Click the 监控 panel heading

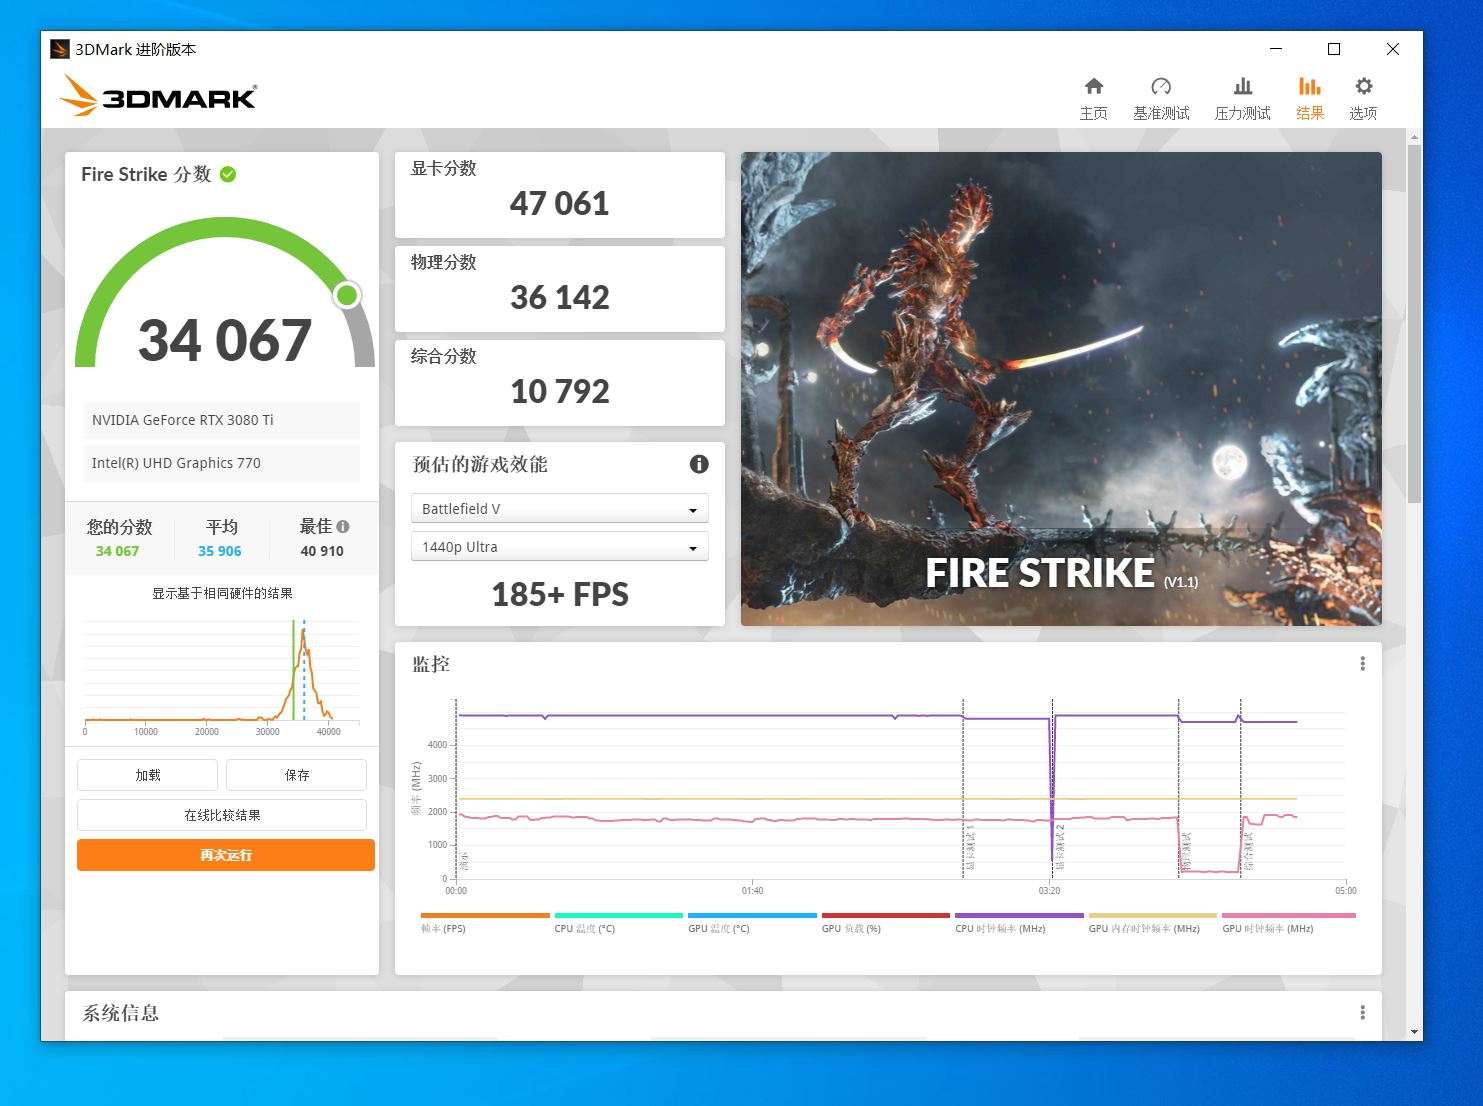431,664
